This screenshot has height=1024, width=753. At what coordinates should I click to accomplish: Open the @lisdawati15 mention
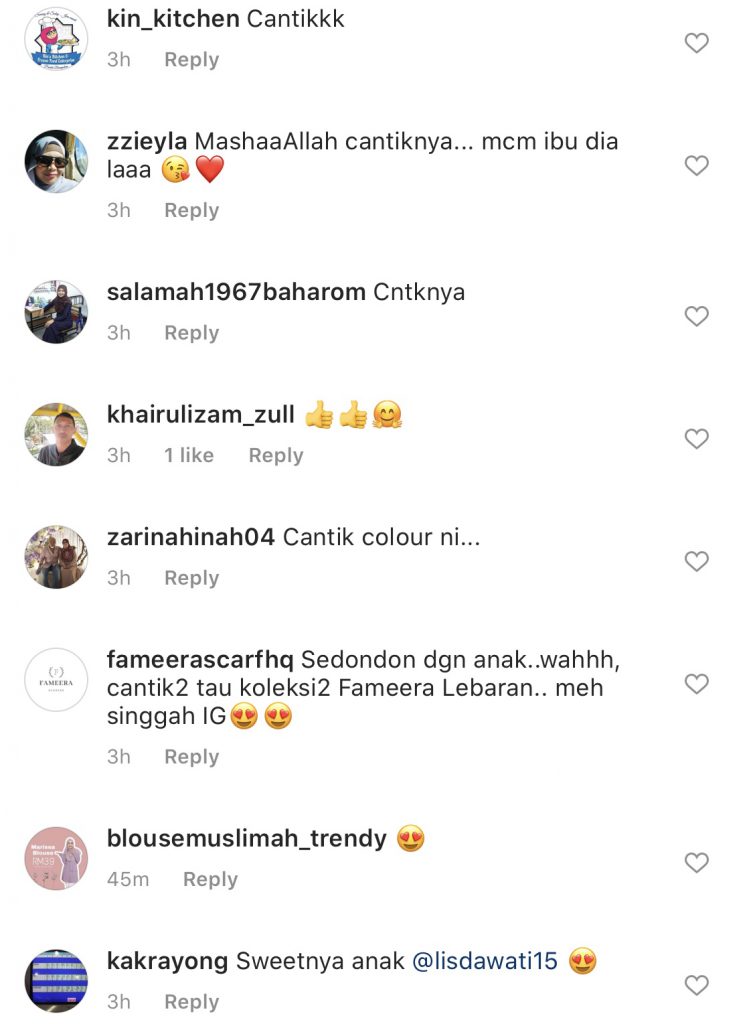485,961
